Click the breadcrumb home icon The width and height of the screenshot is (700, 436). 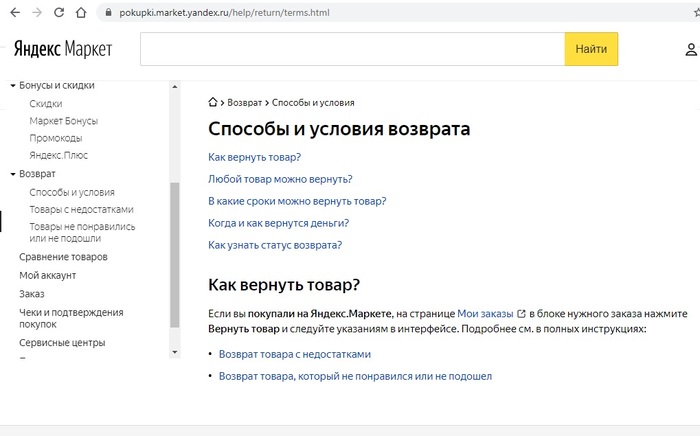point(213,102)
